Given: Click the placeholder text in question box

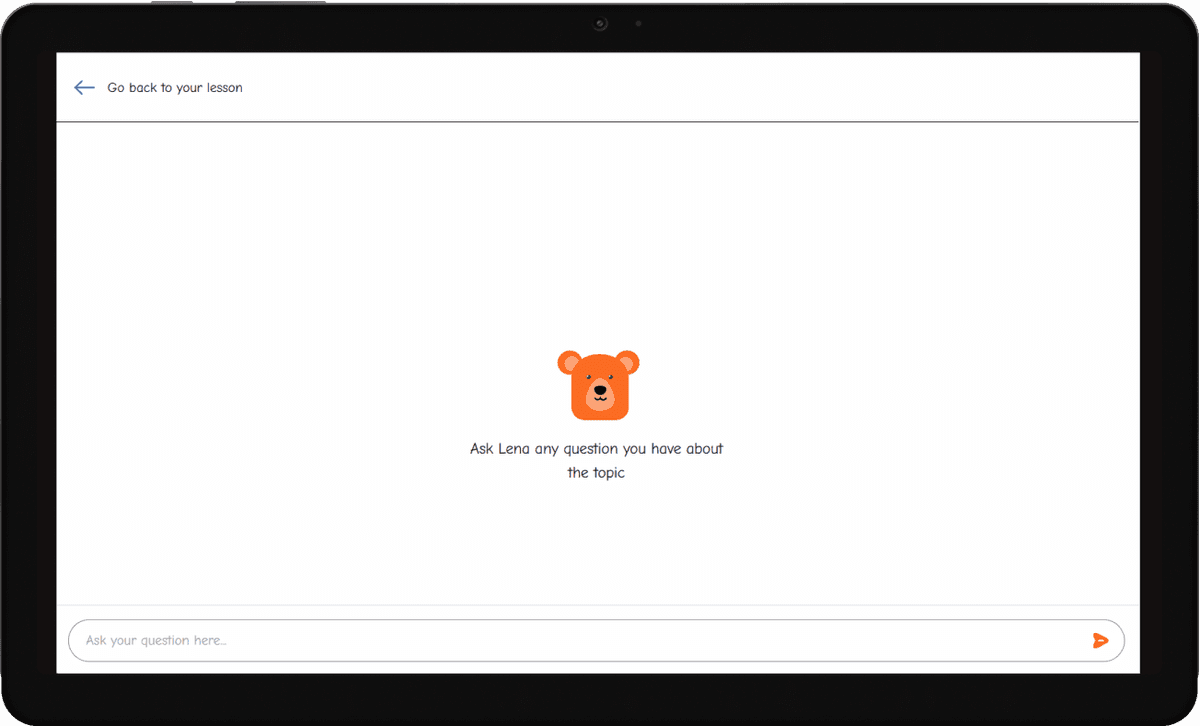Looking at the screenshot, I should click(156, 640).
